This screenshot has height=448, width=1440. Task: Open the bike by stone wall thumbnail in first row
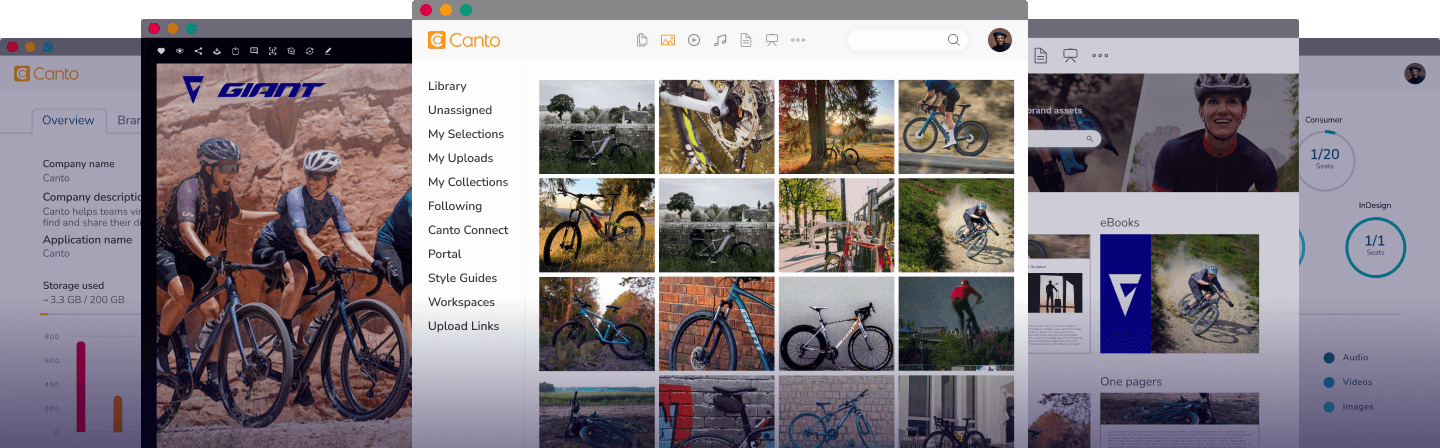click(597, 127)
